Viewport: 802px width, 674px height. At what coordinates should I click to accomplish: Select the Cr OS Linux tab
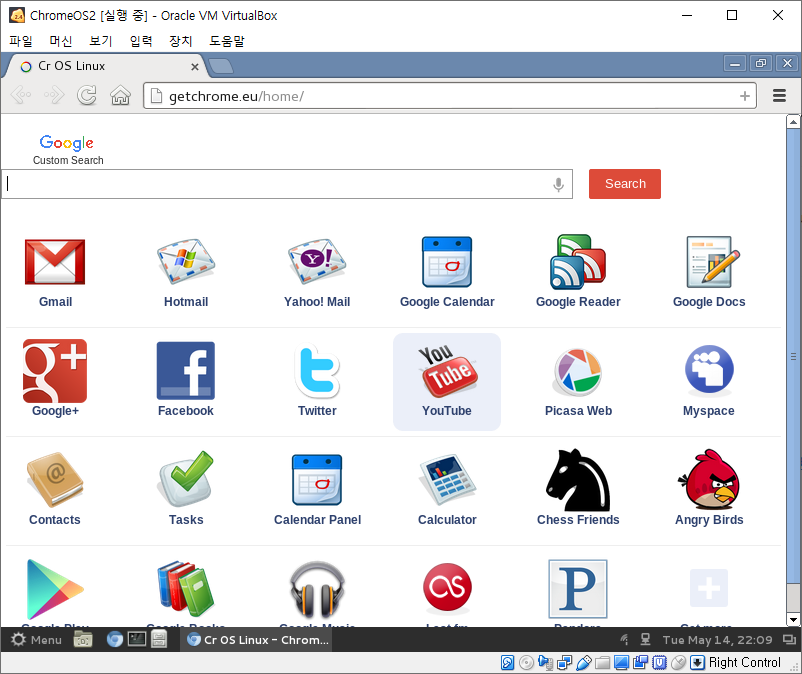(x=105, y=66)
